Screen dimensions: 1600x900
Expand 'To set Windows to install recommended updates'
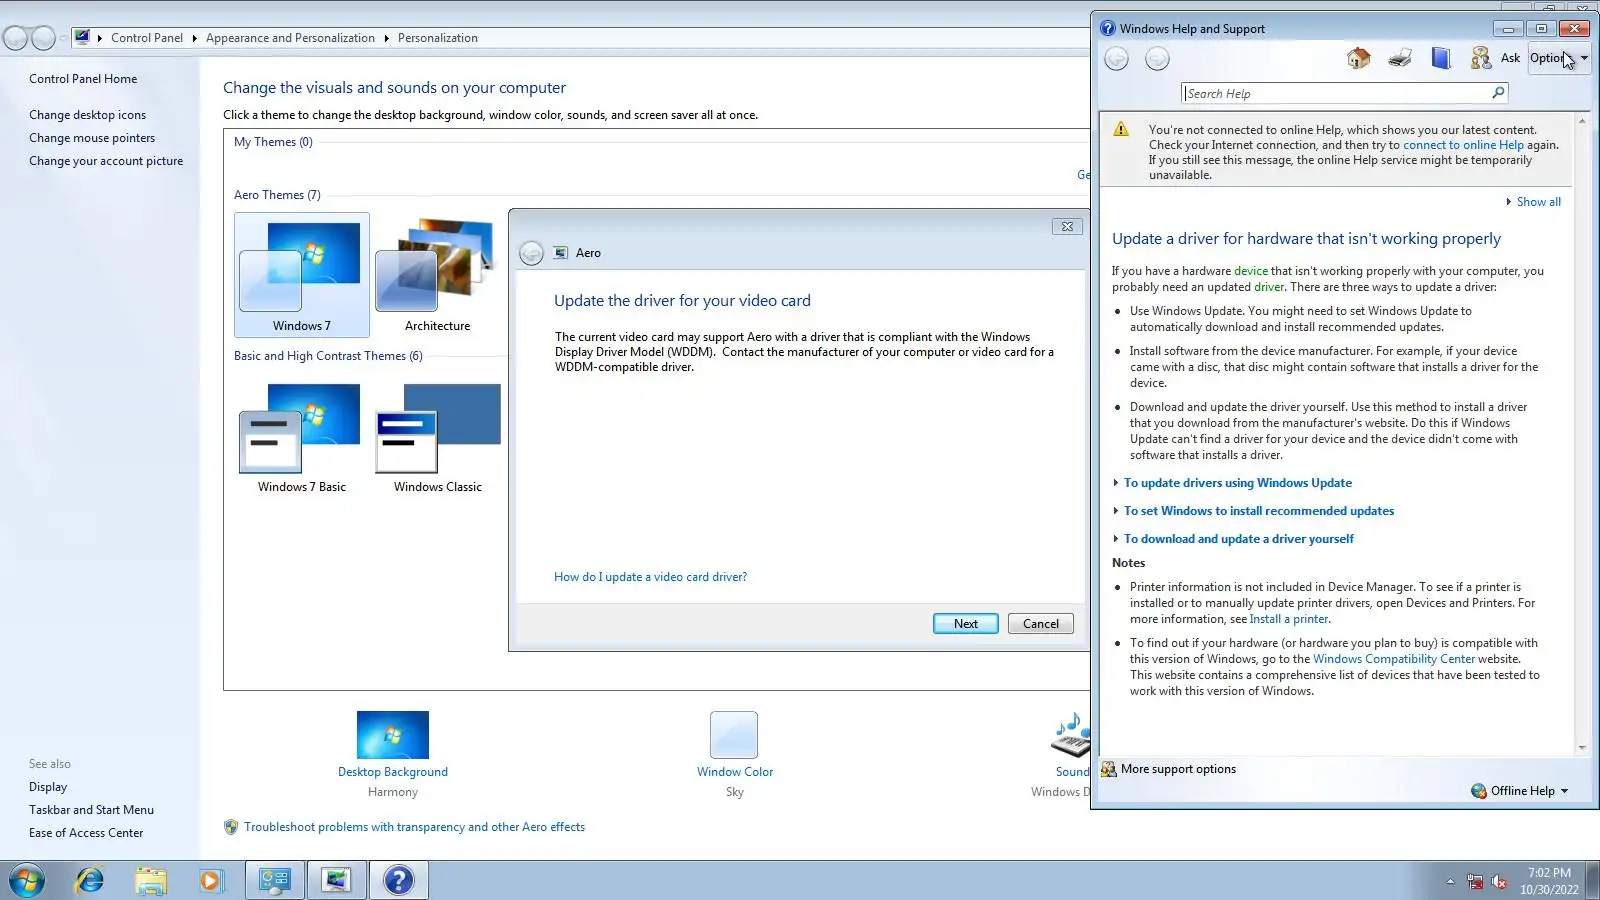[1258, 511]
